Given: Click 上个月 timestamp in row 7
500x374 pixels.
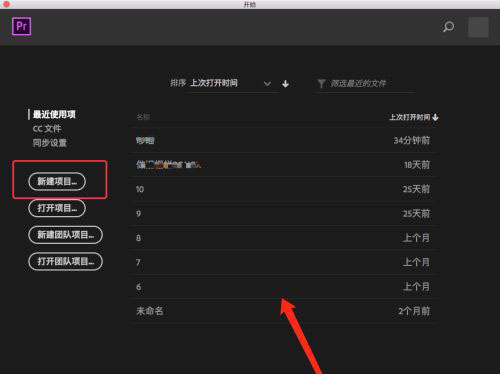Looking at the screenshot, I should [x=416, y=262].
